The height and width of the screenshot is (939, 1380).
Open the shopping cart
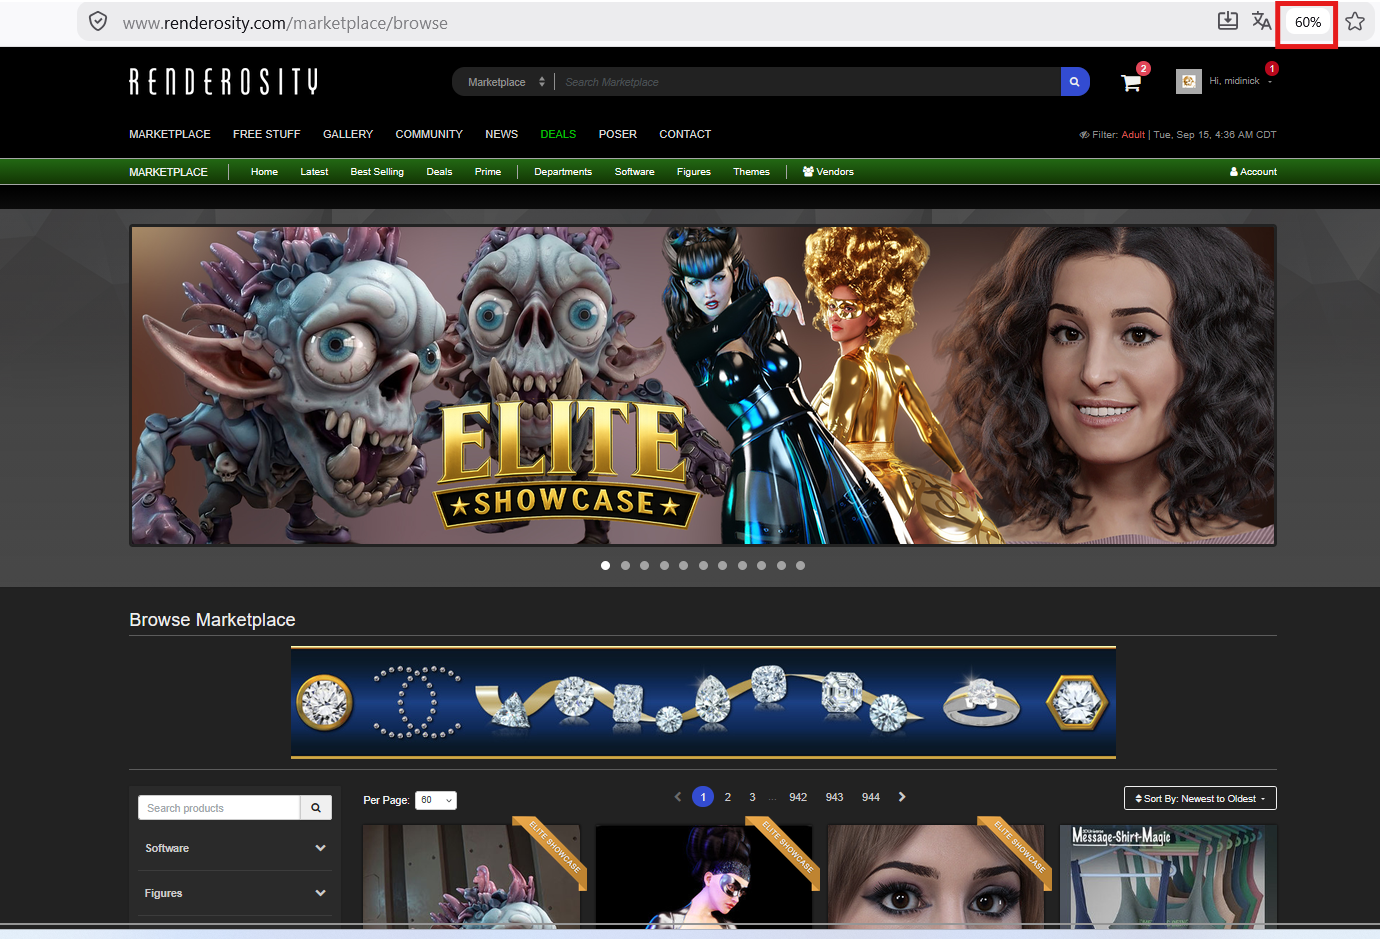click(x=1131, y=83)
